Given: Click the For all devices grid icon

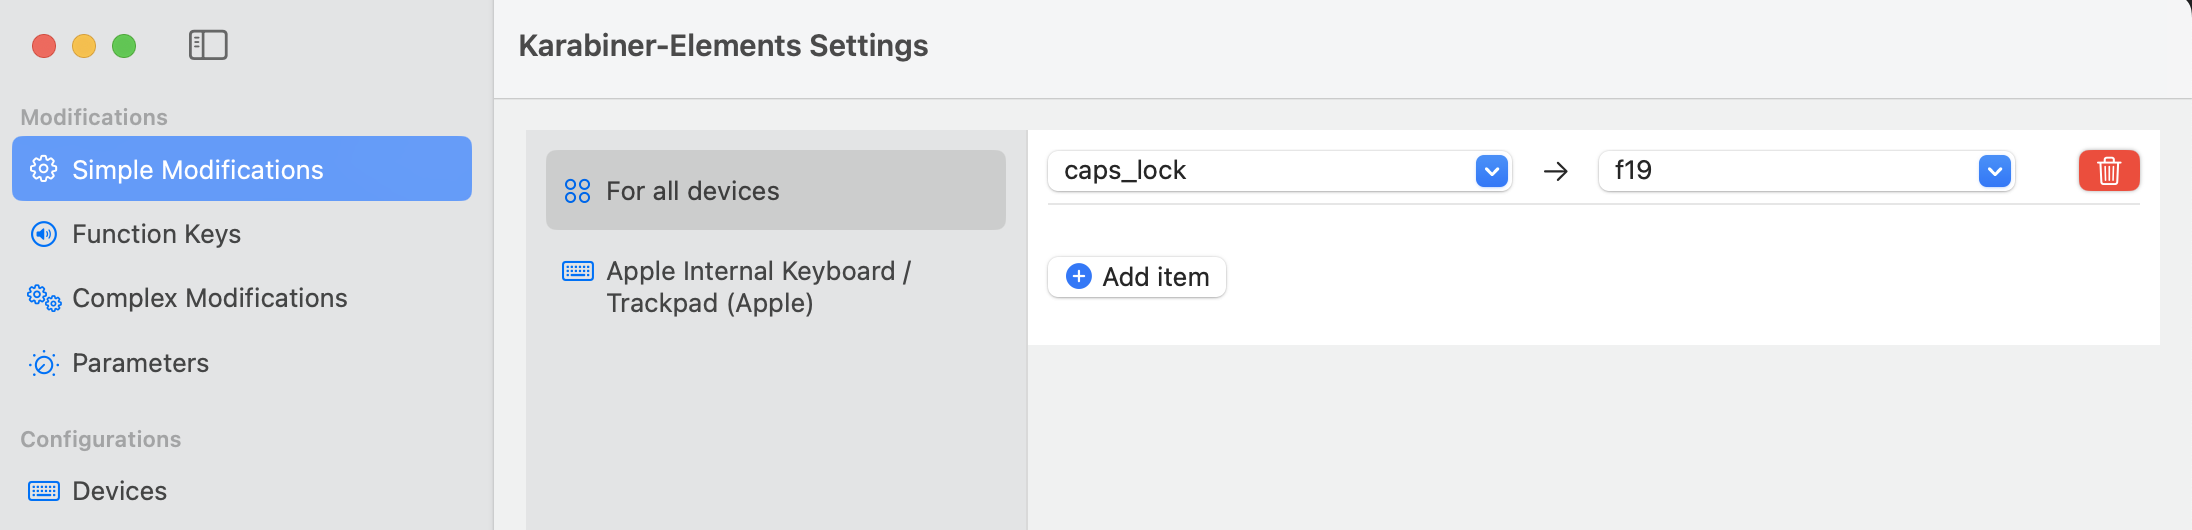Looking at the screenshot, I should 578,191.
